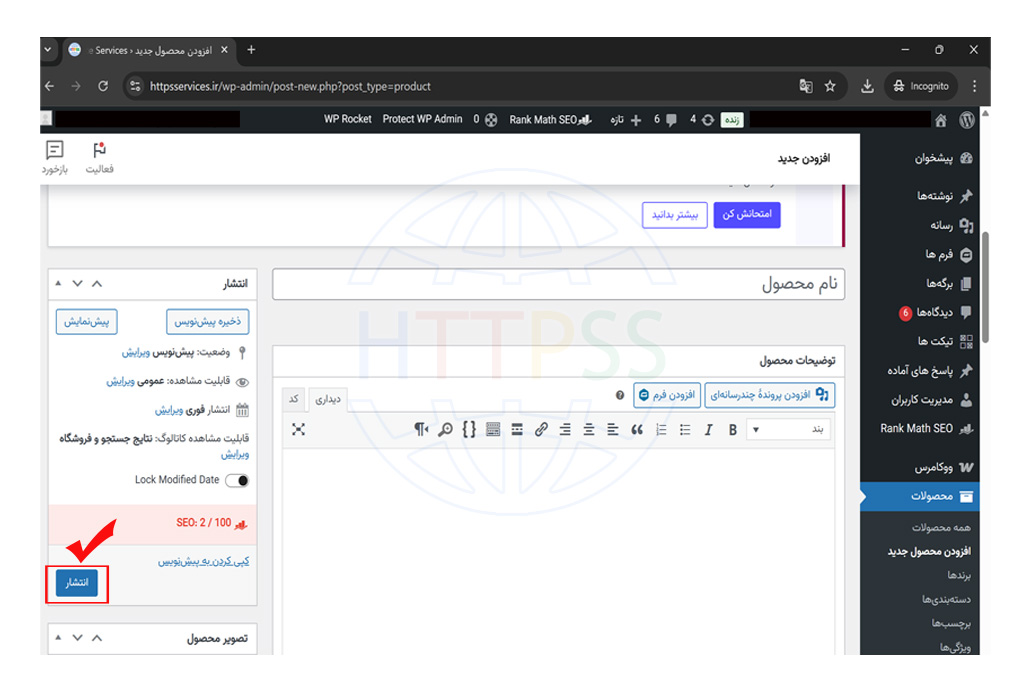1024x683 pixels.
Task: Open distraction-free fullscreen editor mode
Action: coord(298,429)
